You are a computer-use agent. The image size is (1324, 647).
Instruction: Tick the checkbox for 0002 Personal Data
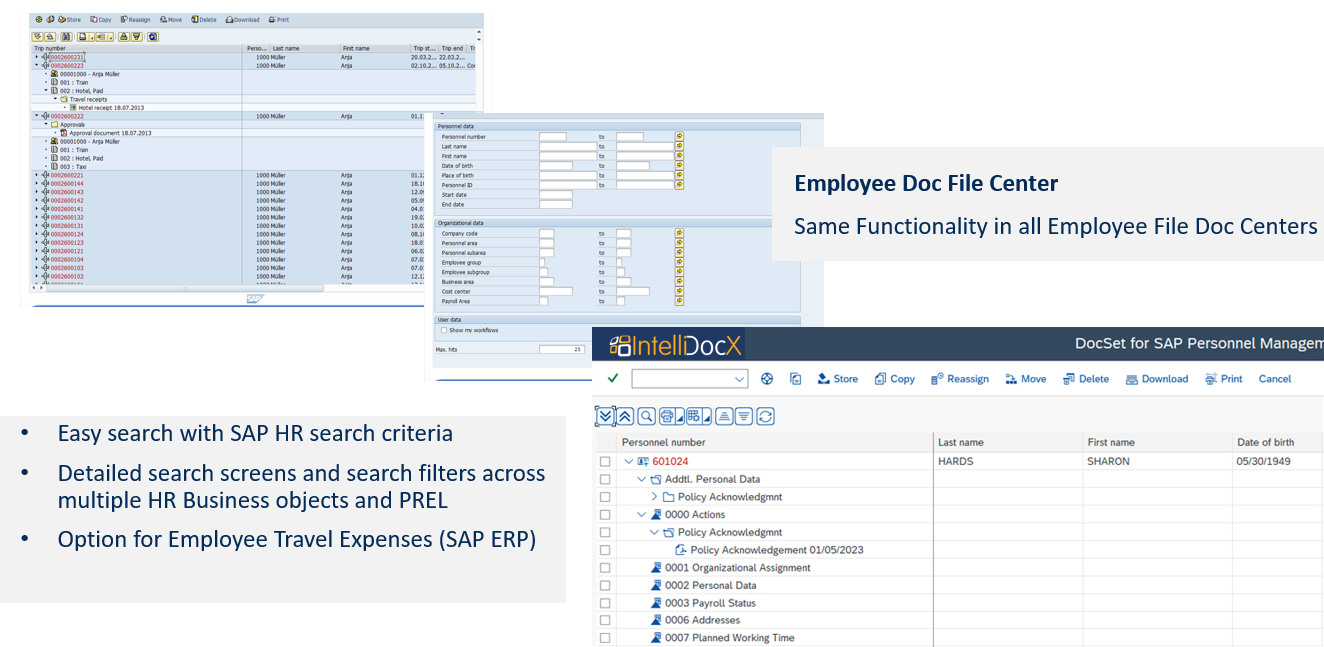tap(604, 585)
